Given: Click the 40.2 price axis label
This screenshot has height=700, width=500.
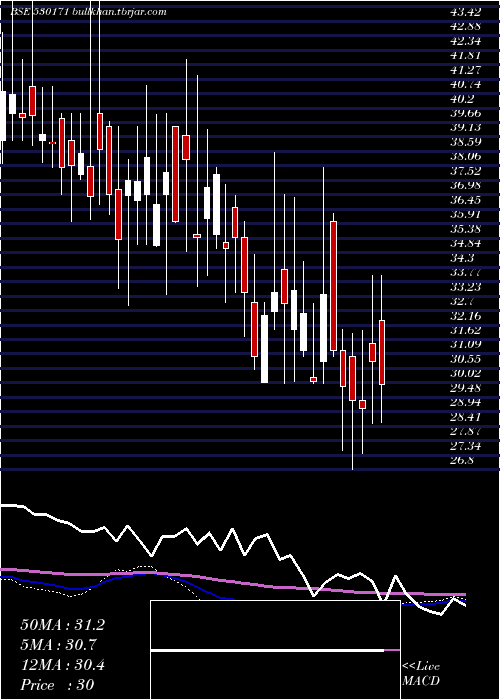Looking at the screenshot, I should pos(462,99).
